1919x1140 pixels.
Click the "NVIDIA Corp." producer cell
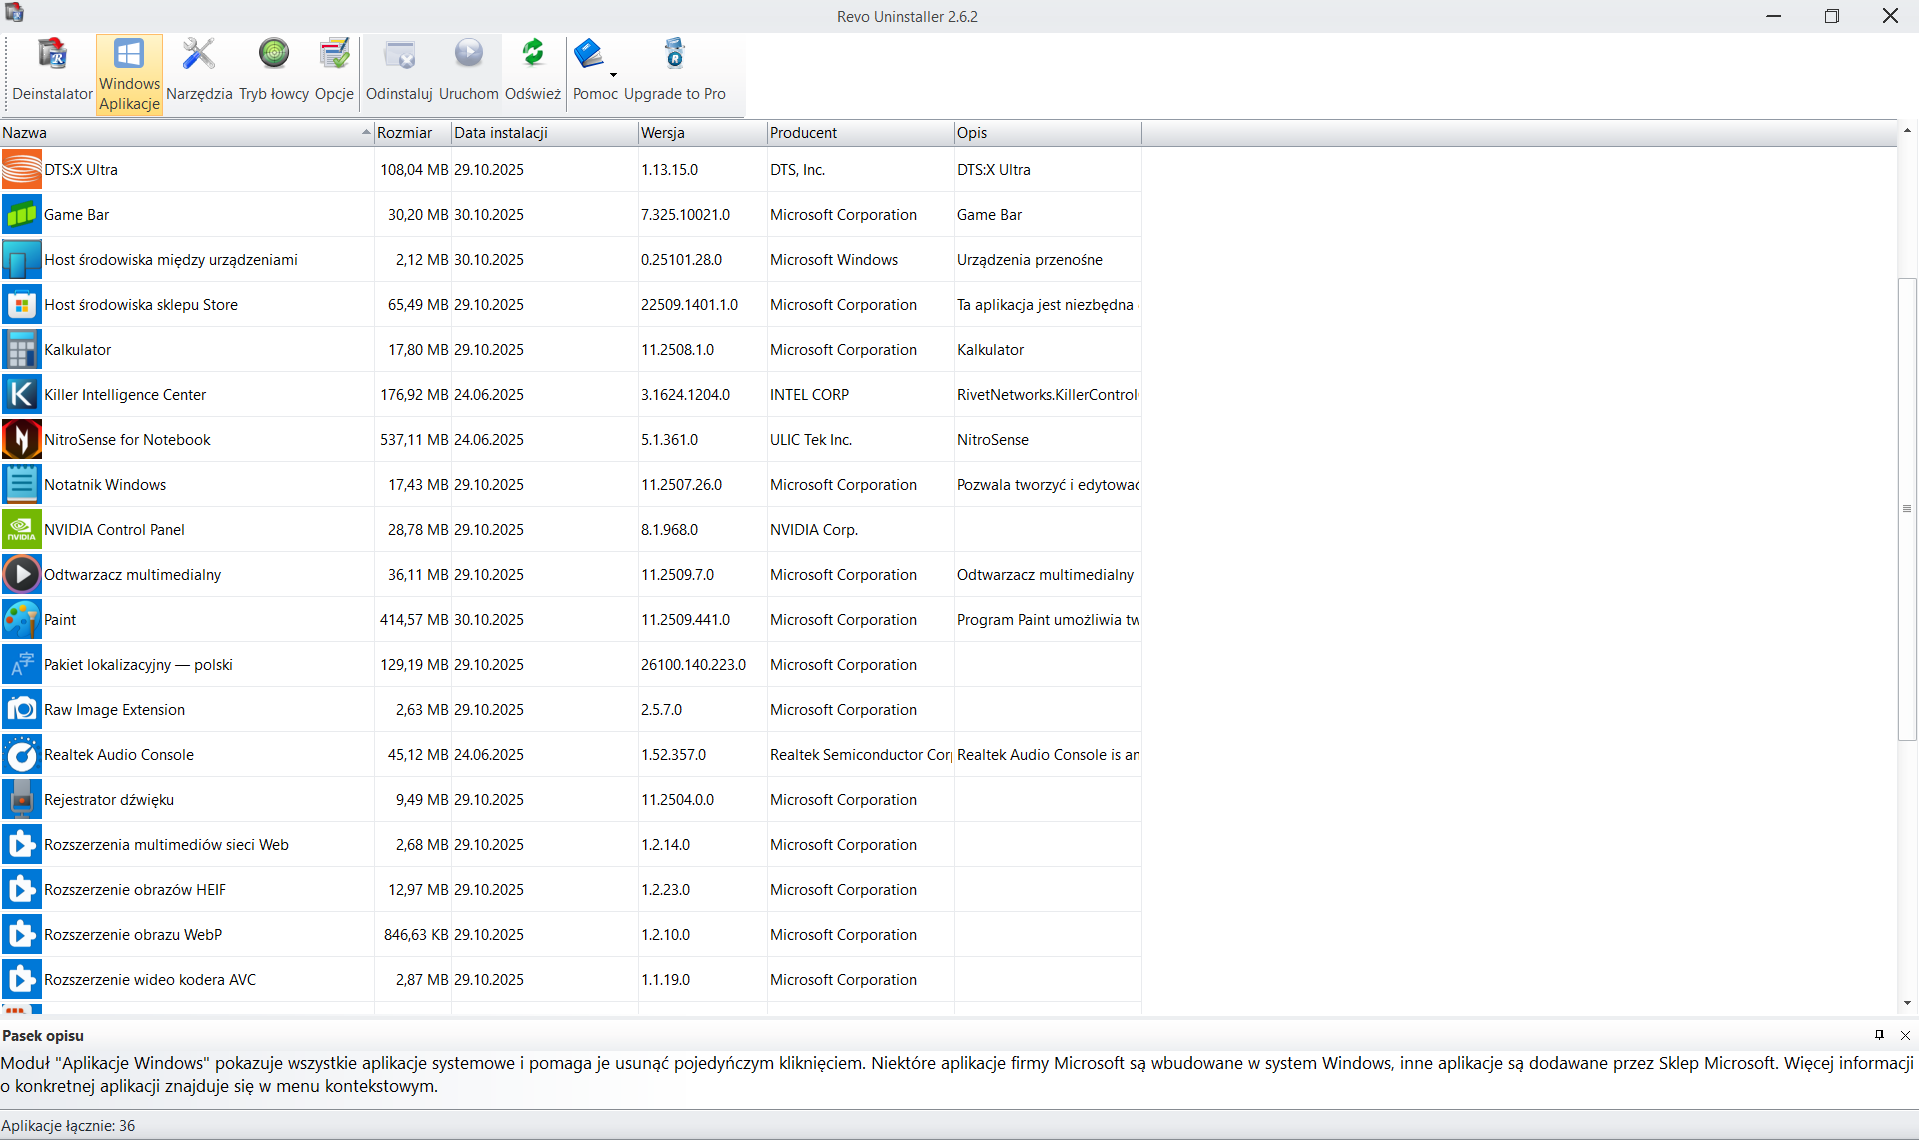click(x=814, y=530)
